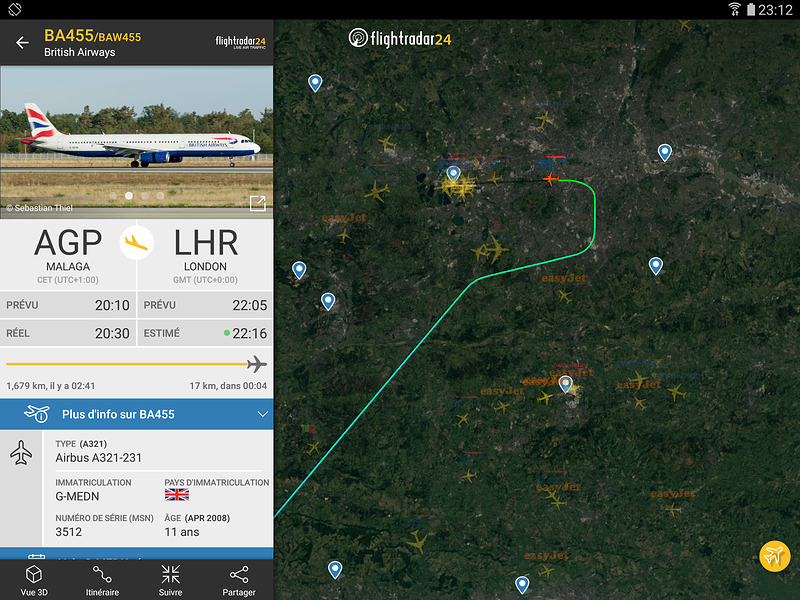Collapse Plus d'info sur BA455 section

coord(137,414)
